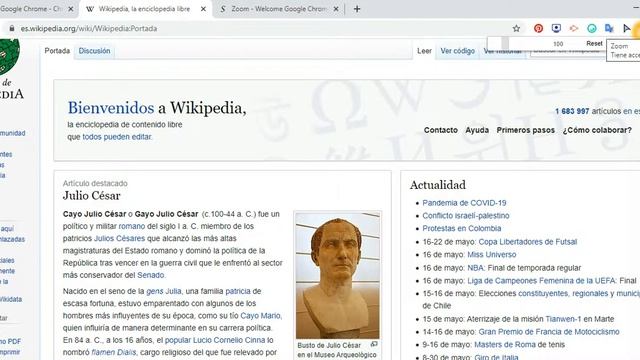The width and height of the screenshot is (640, 360).
Task: Open Conflicto israelí-palestino link
Action: click(466, 216)
